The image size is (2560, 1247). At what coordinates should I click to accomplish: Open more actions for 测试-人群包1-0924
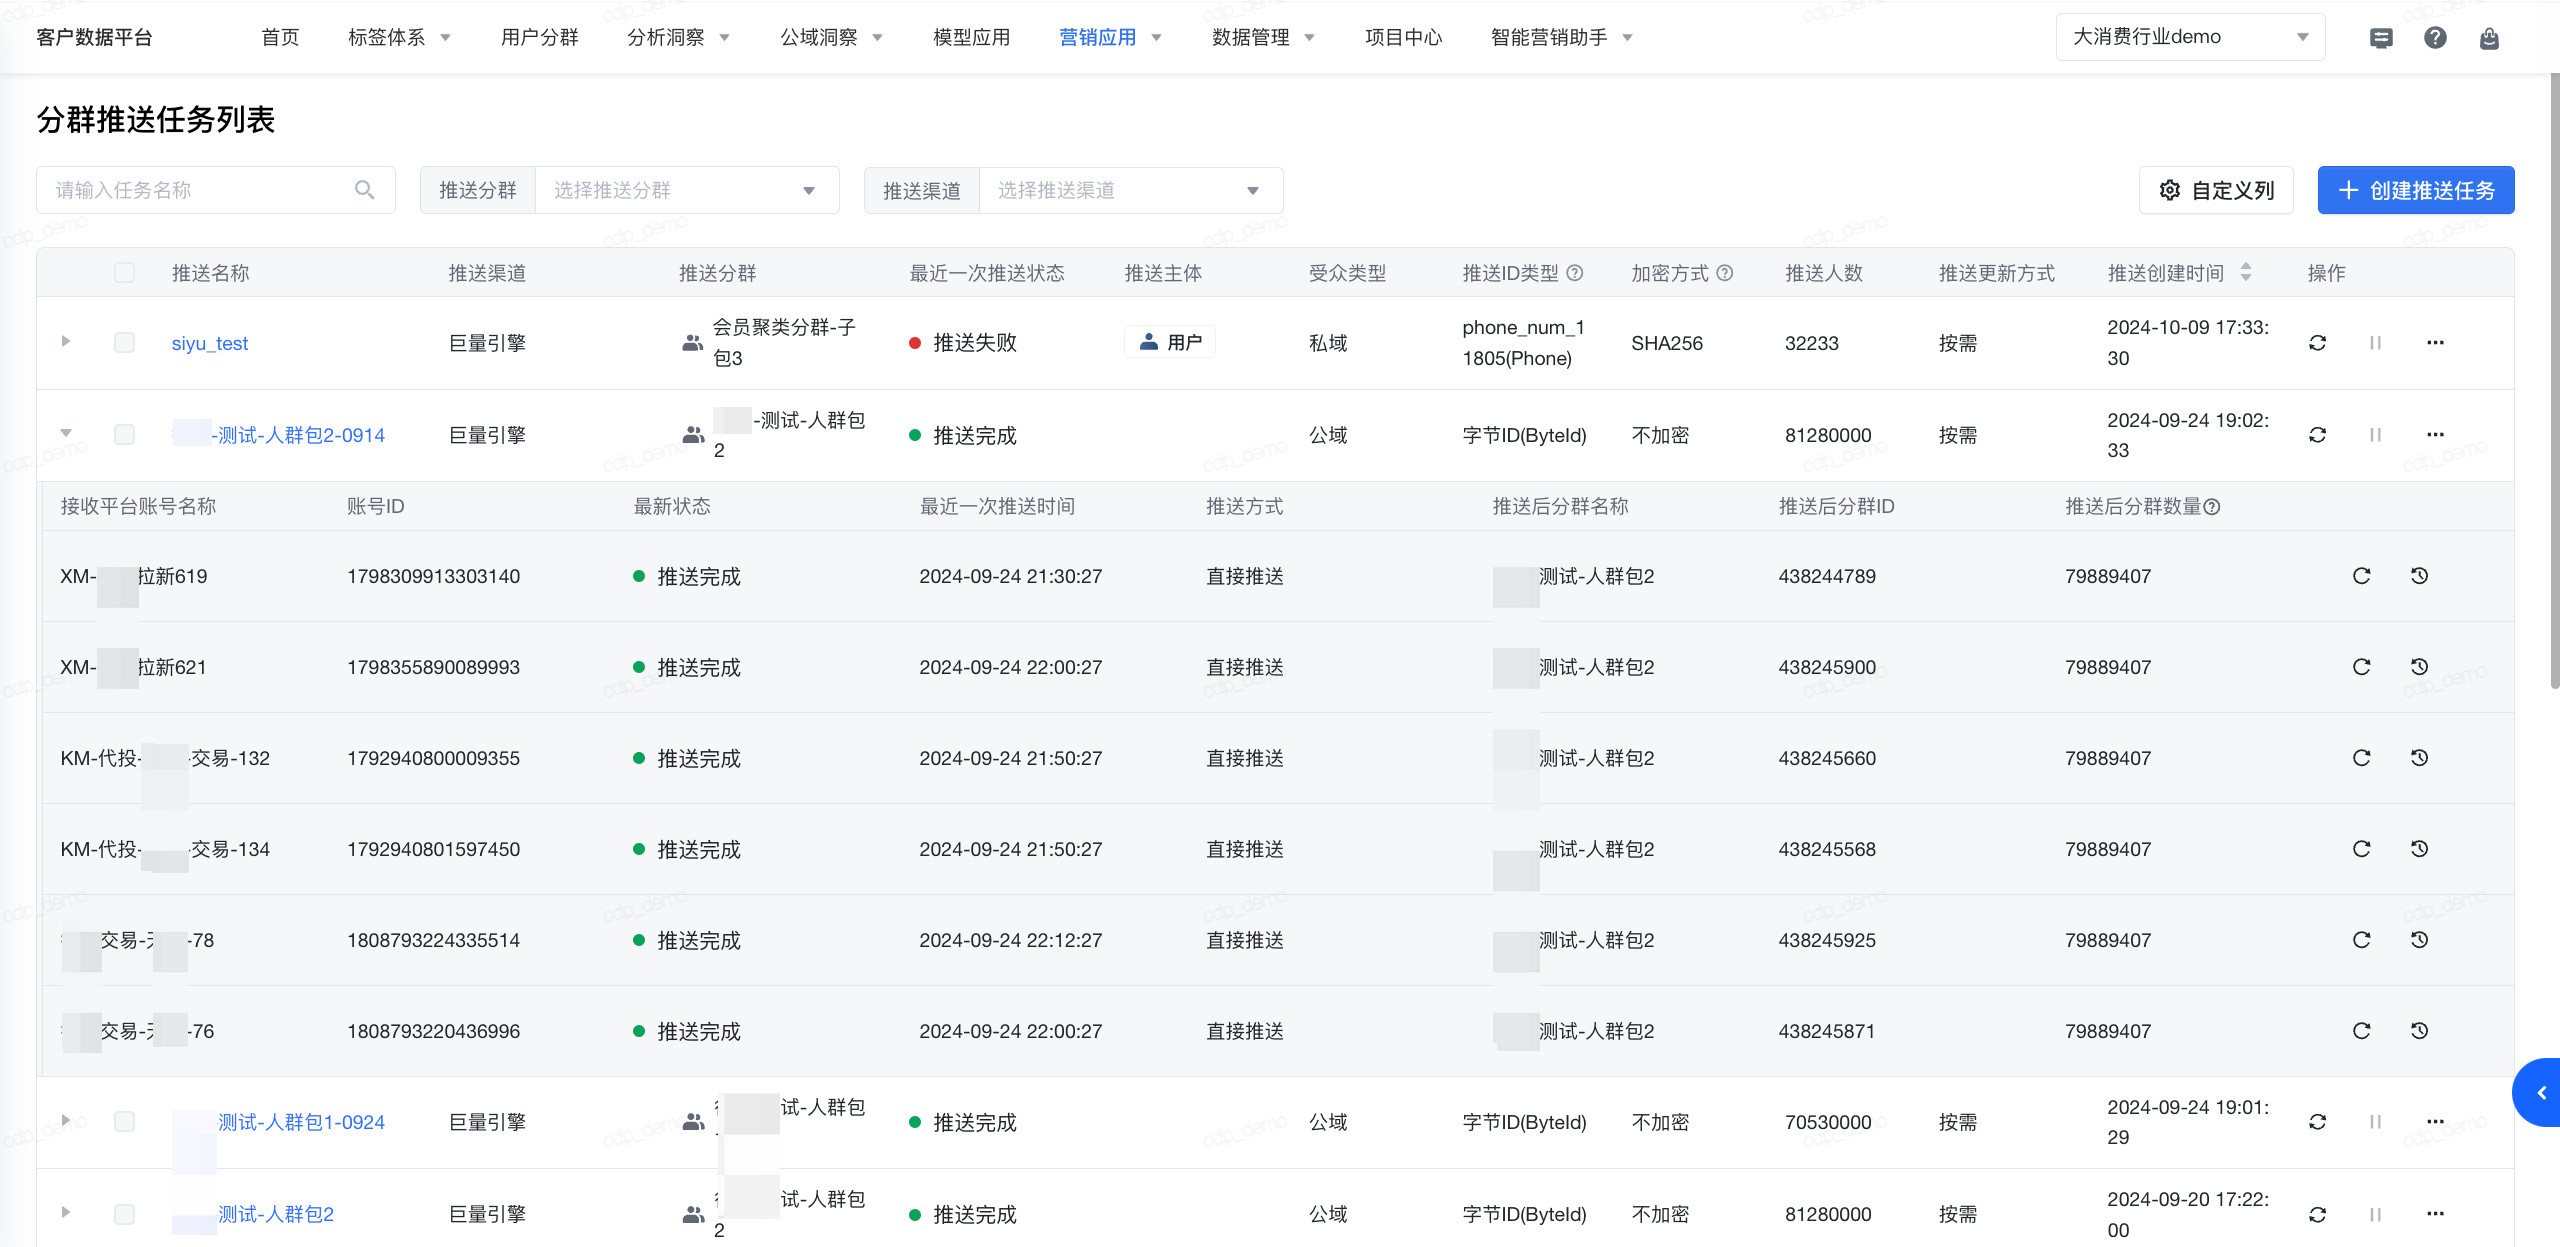tap(2435, 1122)
